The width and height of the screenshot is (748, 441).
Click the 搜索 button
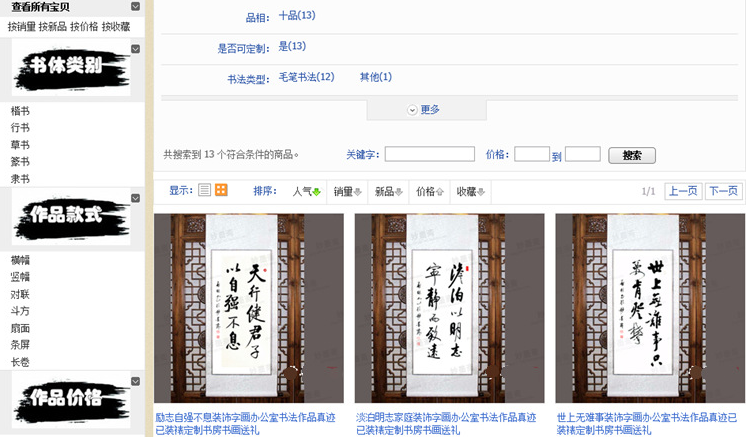click(x=632, y=155)
